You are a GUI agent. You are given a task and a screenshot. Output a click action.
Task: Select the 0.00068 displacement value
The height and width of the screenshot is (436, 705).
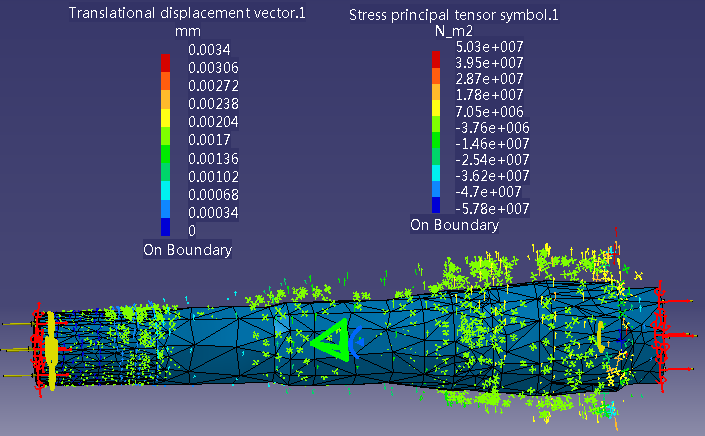coord(213,195)
